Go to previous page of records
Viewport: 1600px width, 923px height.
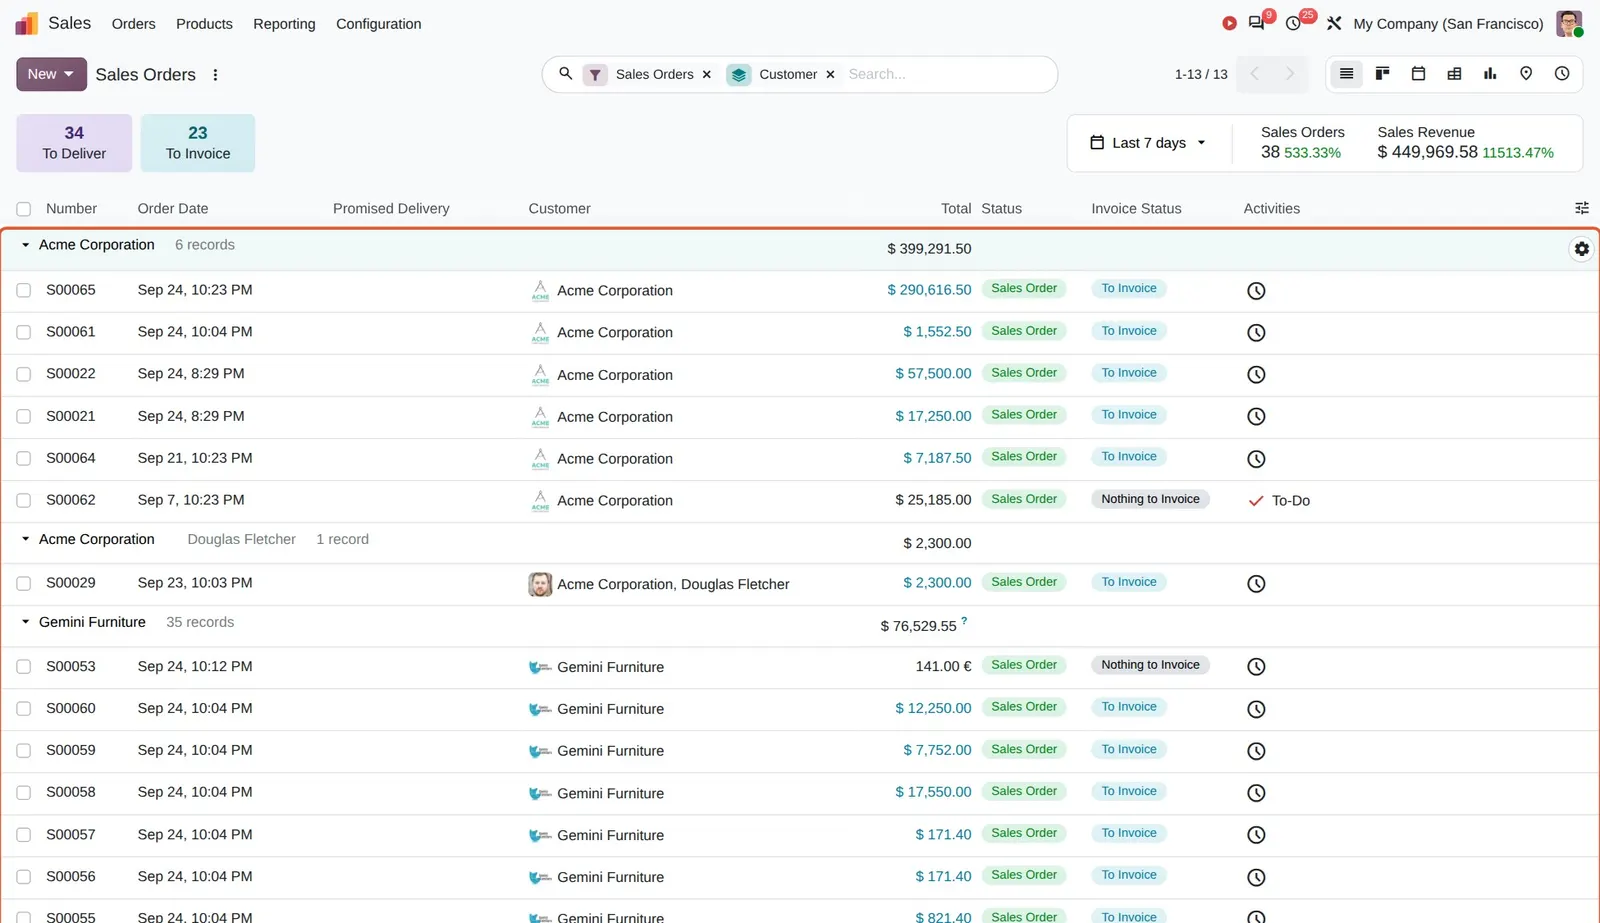1254,74
